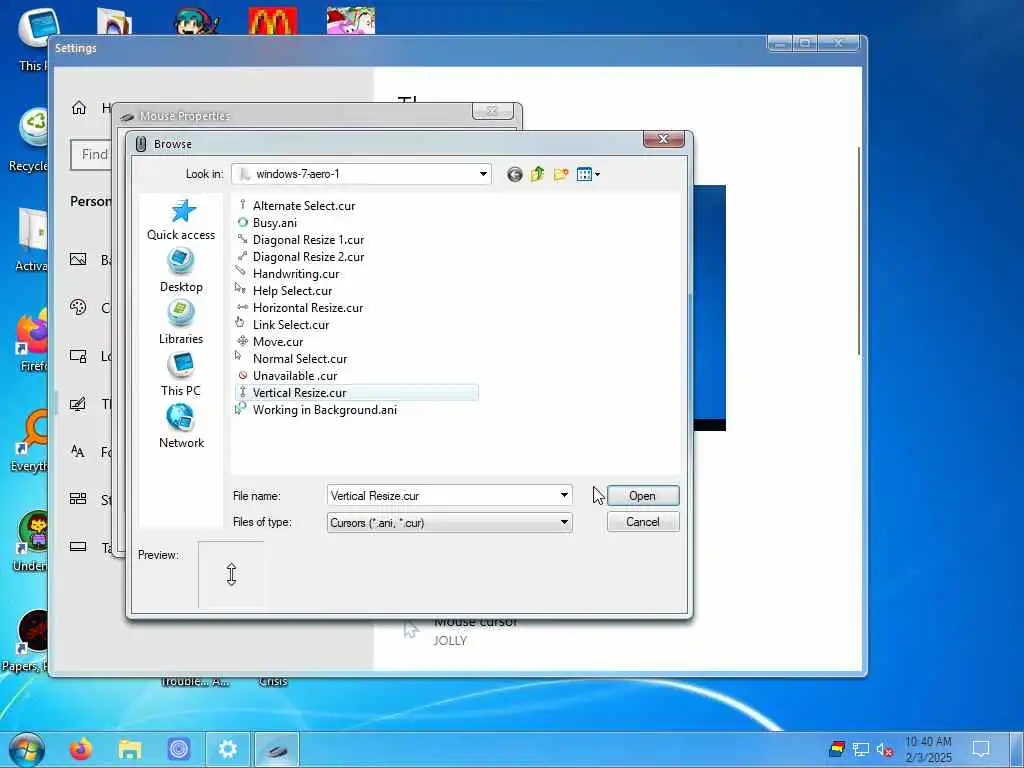Click Mouse cursor JOLLY option in Settings
Viewport: 1024px width, 768px height.
[x=460, y=631]
